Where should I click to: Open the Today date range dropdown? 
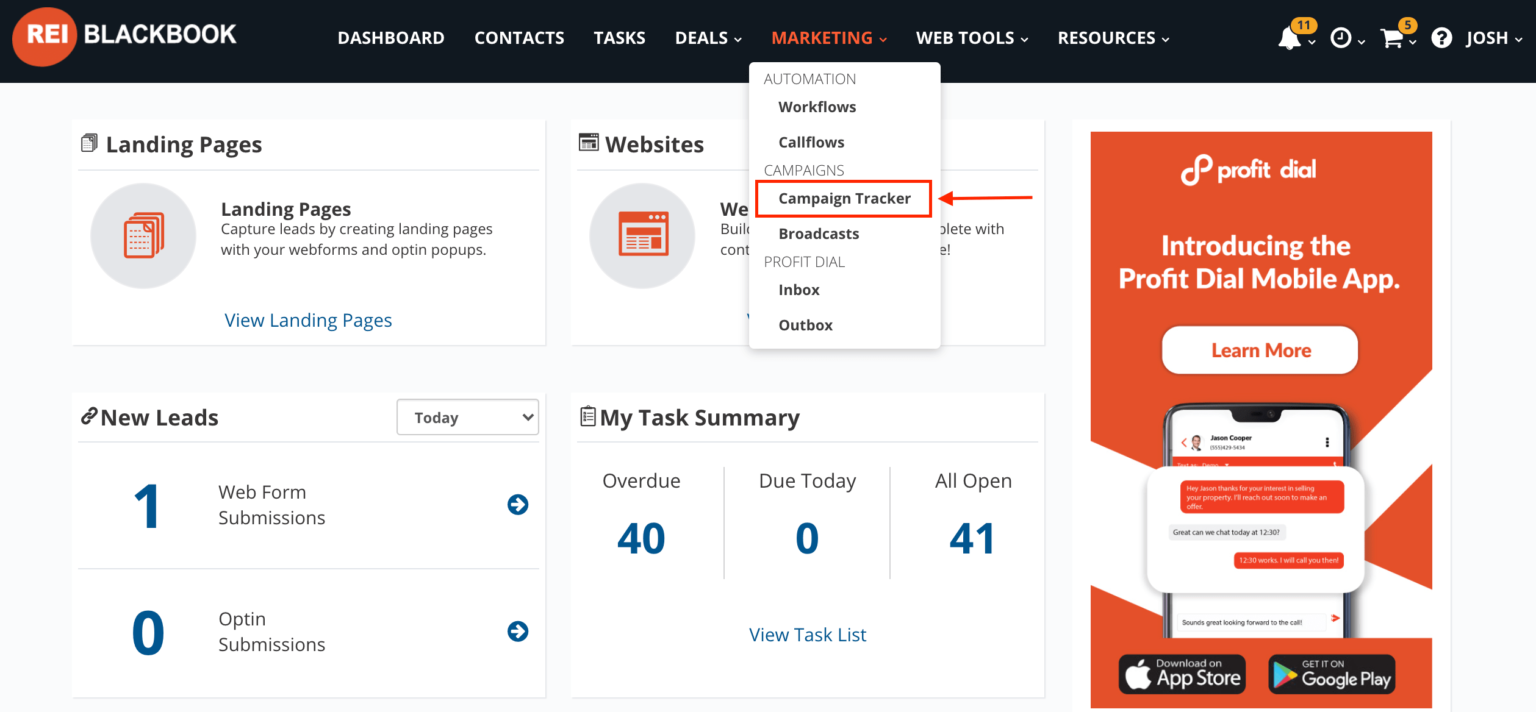(467, 417)
